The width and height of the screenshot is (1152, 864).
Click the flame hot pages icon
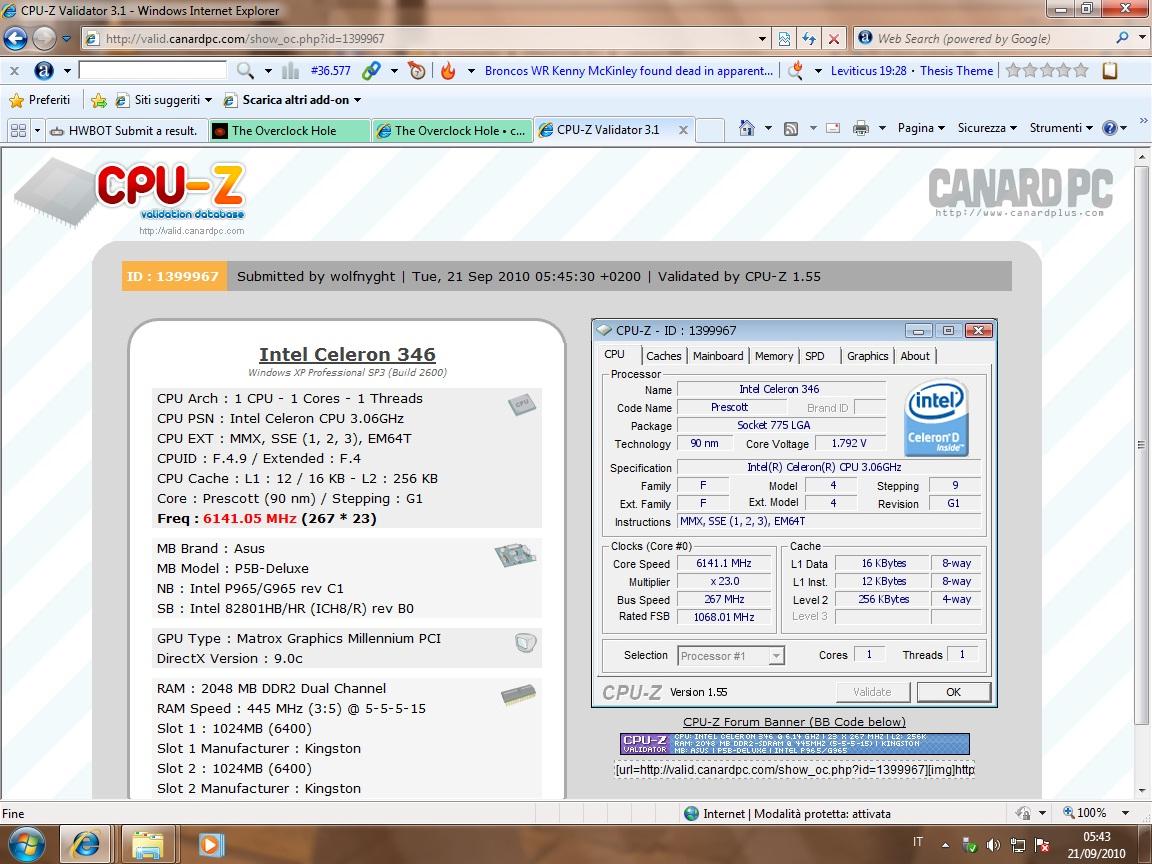(x=448, y=71)
